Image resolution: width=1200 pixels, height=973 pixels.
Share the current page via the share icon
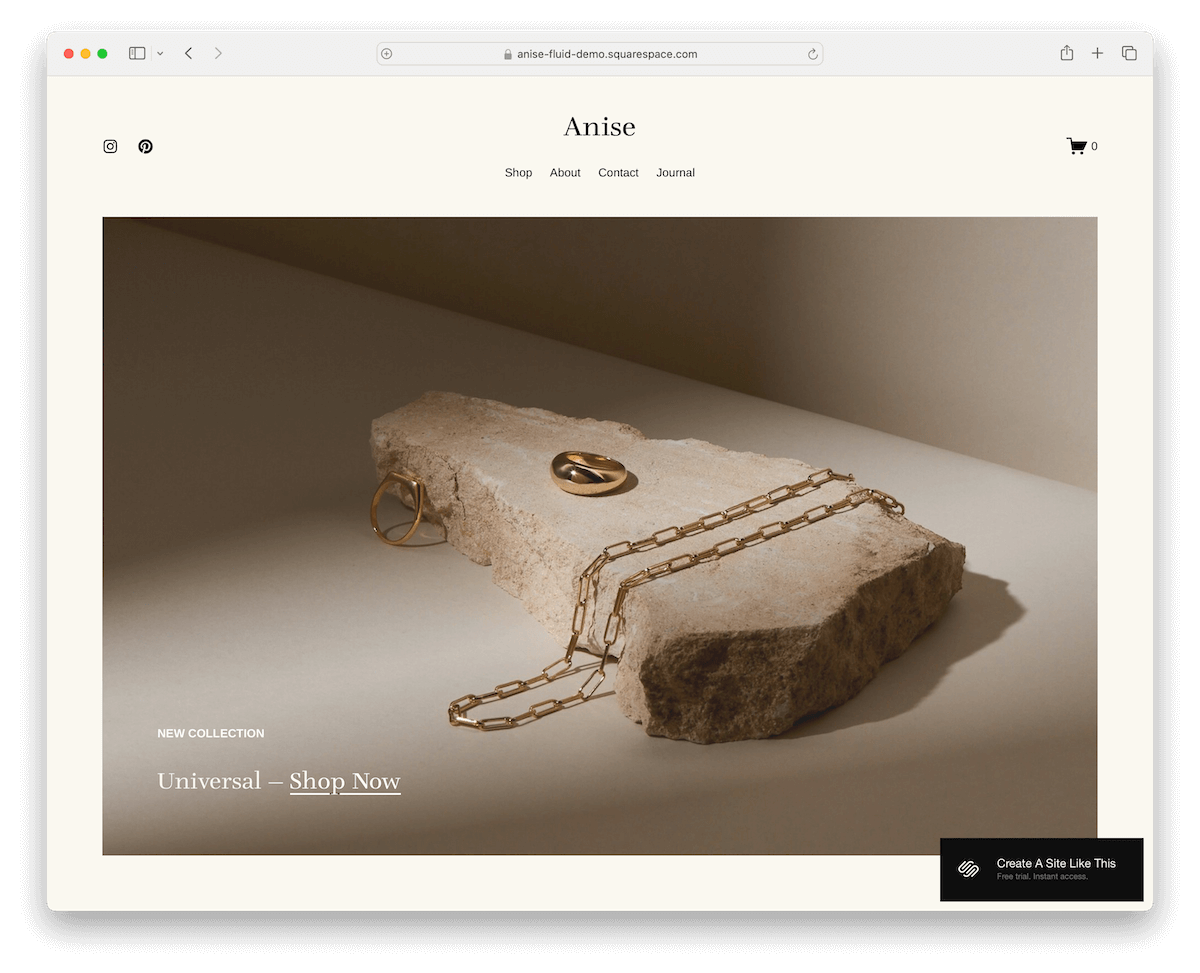tap(1066, 53)
